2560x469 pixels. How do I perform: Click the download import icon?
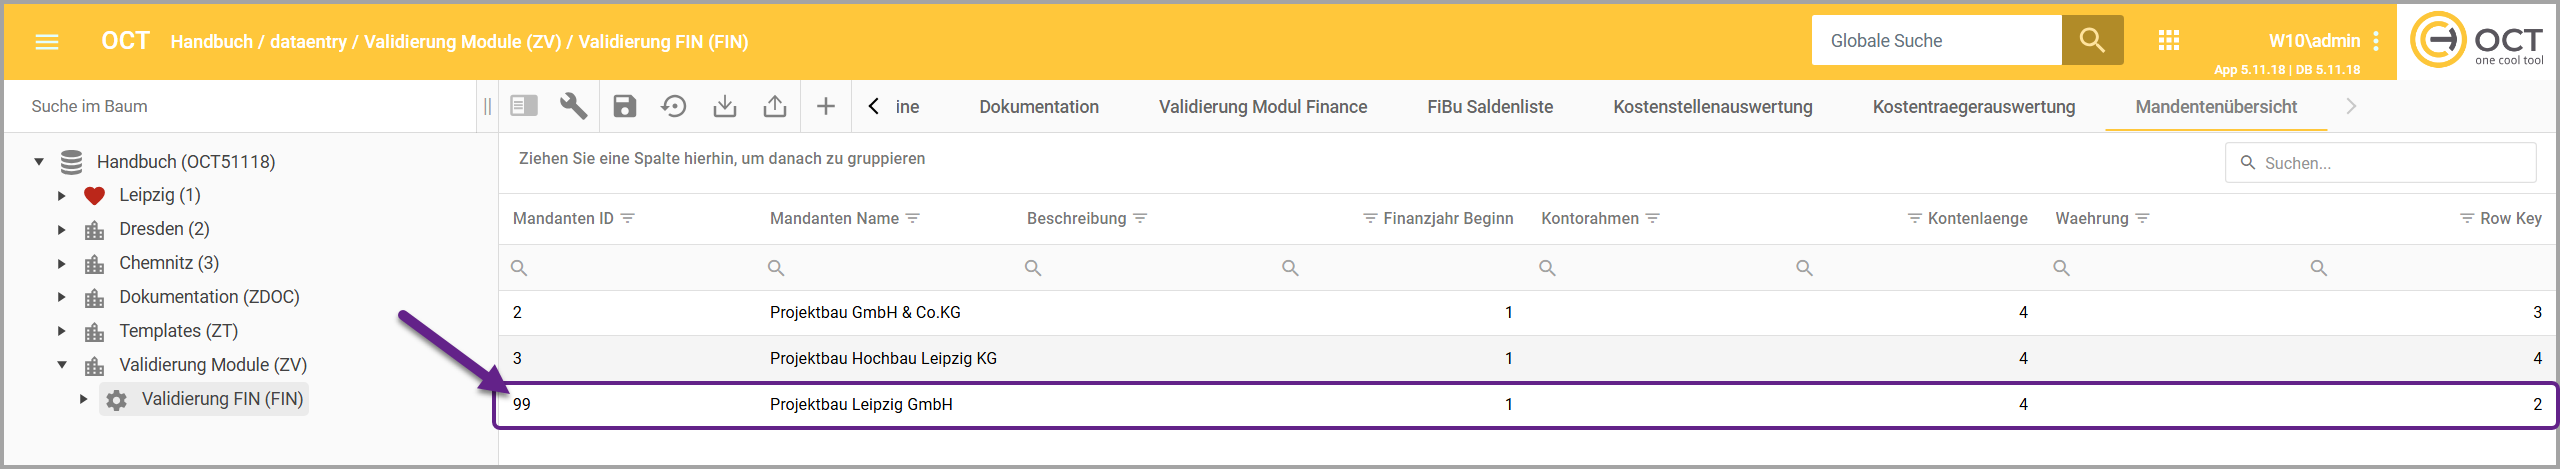pyautogui.click(x=725, y=106)
